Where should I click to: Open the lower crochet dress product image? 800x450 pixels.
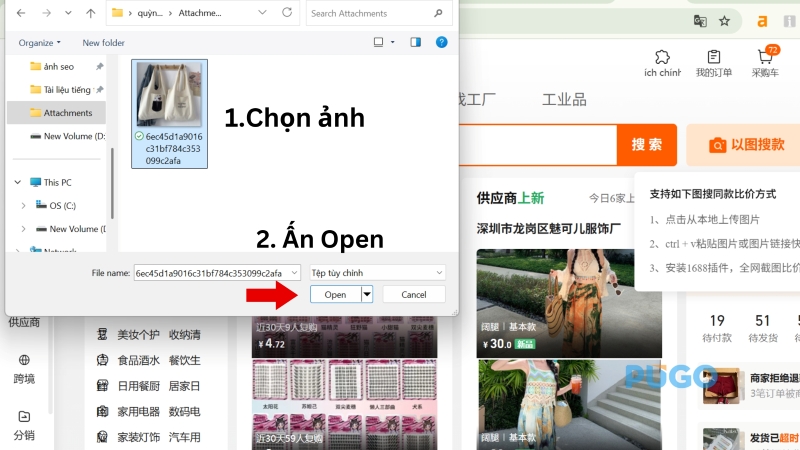[569, 405]
